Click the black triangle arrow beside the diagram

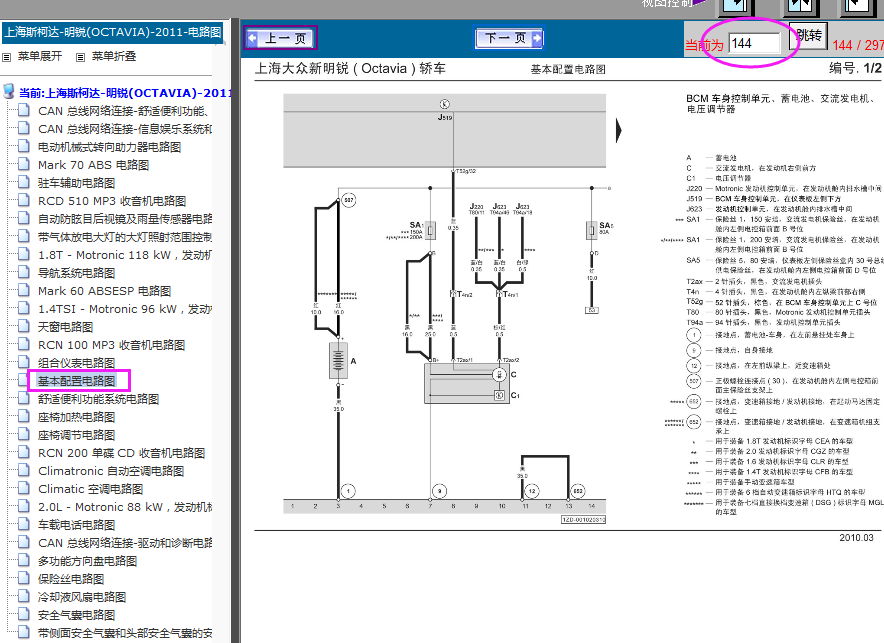click(x=618, y=130)
